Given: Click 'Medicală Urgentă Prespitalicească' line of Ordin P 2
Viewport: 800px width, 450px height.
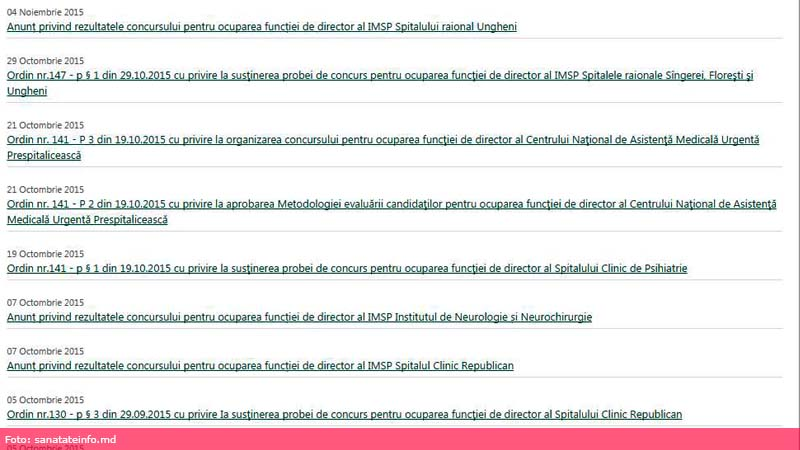Looking at the screenshot, I should [x=87, y=220].
